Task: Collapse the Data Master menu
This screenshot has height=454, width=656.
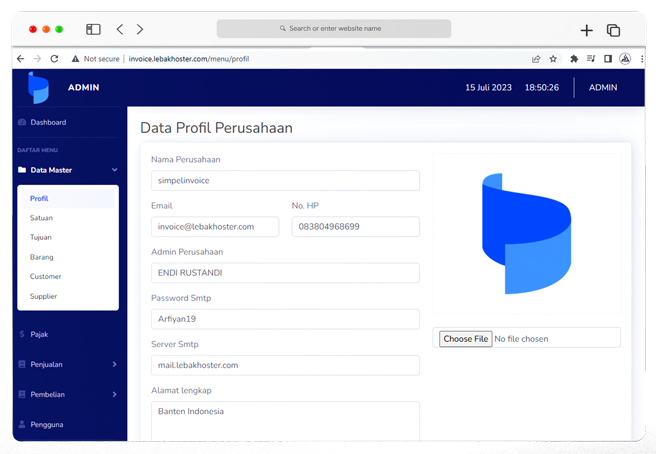Action: coord(114,170)
